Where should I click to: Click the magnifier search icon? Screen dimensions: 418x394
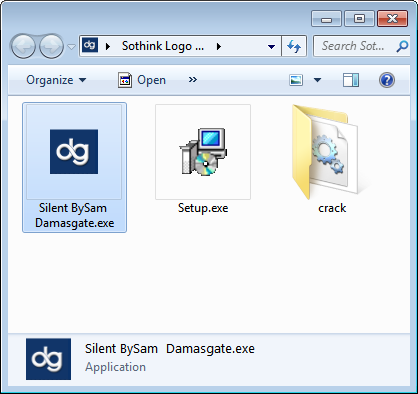403,46
